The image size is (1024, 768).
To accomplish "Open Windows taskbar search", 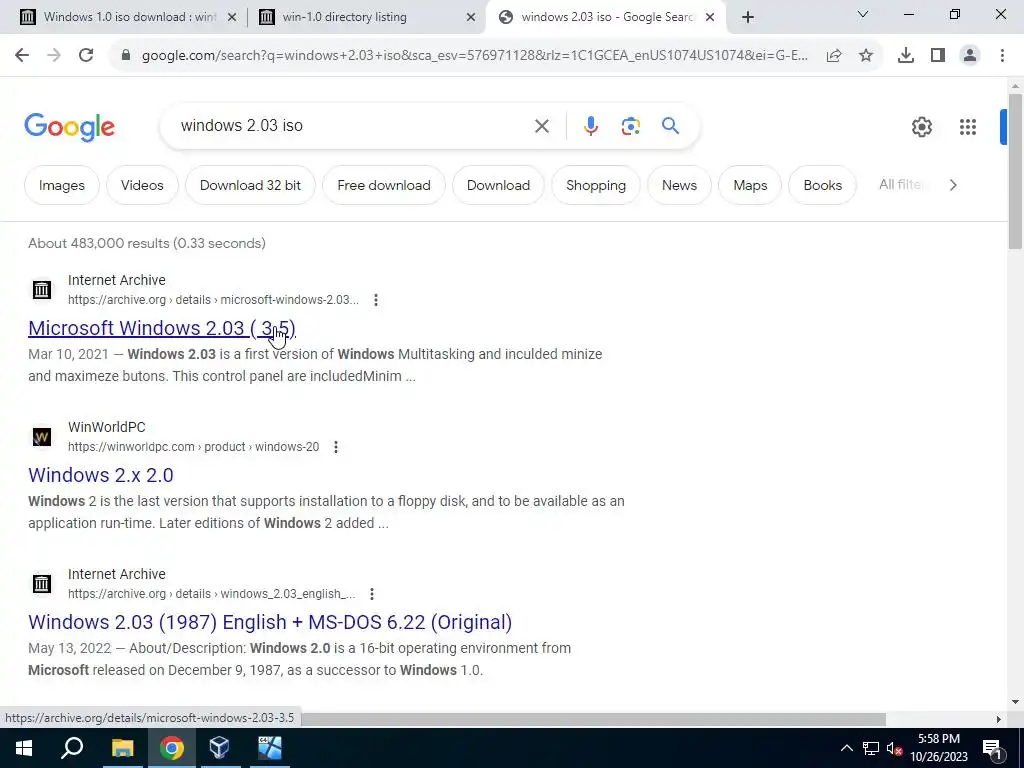I will [72, 748].
